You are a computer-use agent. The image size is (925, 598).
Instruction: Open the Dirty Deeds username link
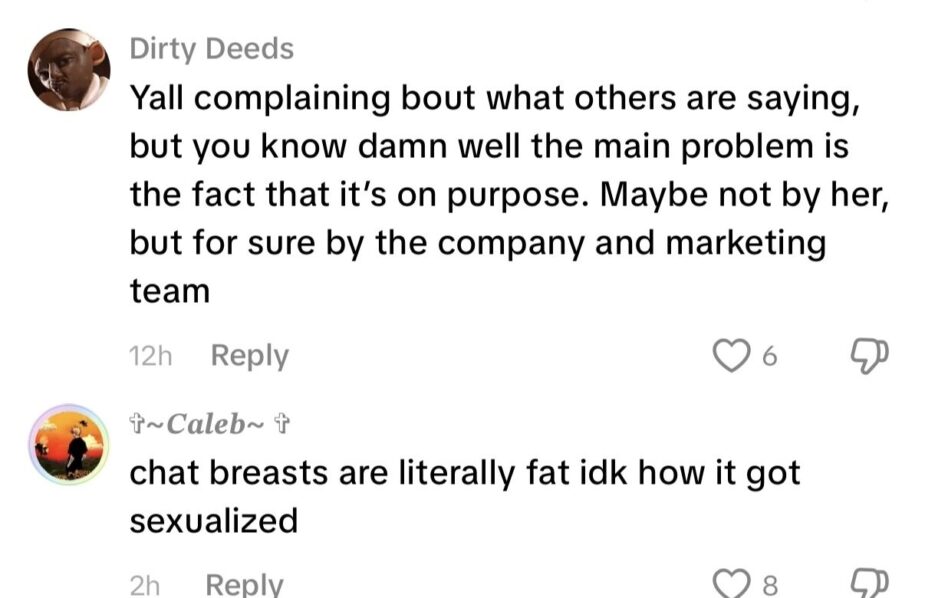(x=211, y=48)
